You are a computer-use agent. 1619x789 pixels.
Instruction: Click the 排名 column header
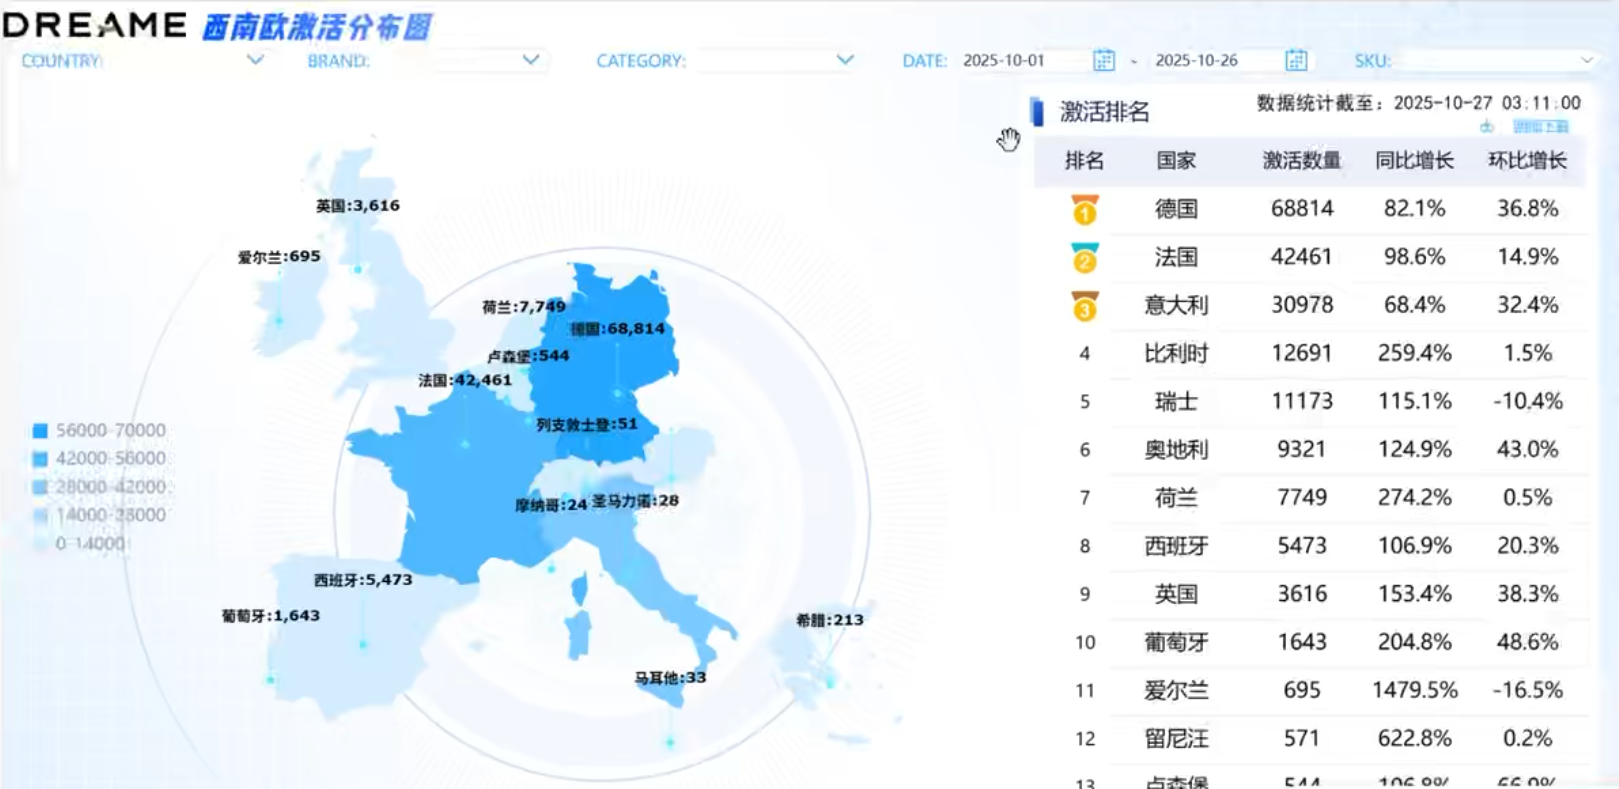pos(1085,160)
